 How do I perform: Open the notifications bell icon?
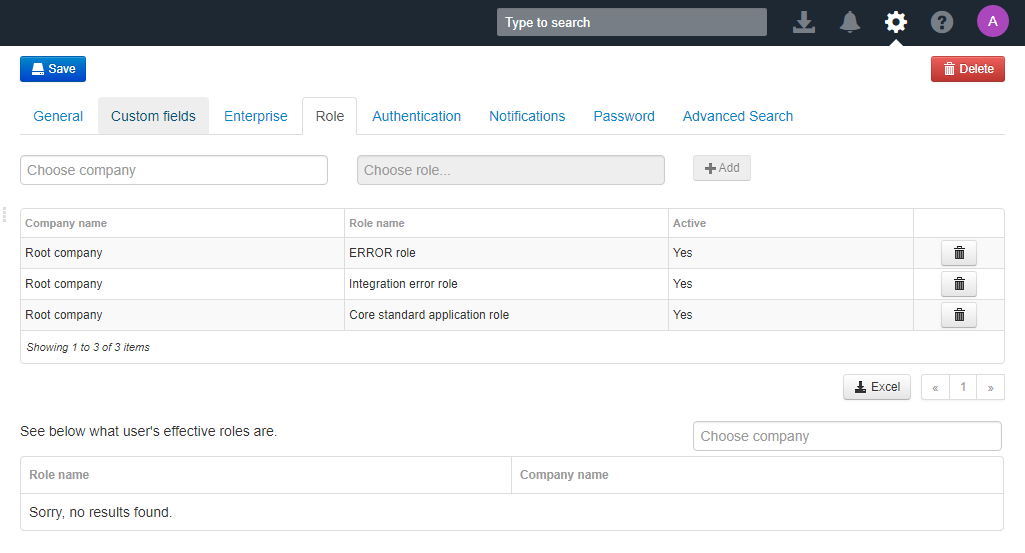click(849, 22)
